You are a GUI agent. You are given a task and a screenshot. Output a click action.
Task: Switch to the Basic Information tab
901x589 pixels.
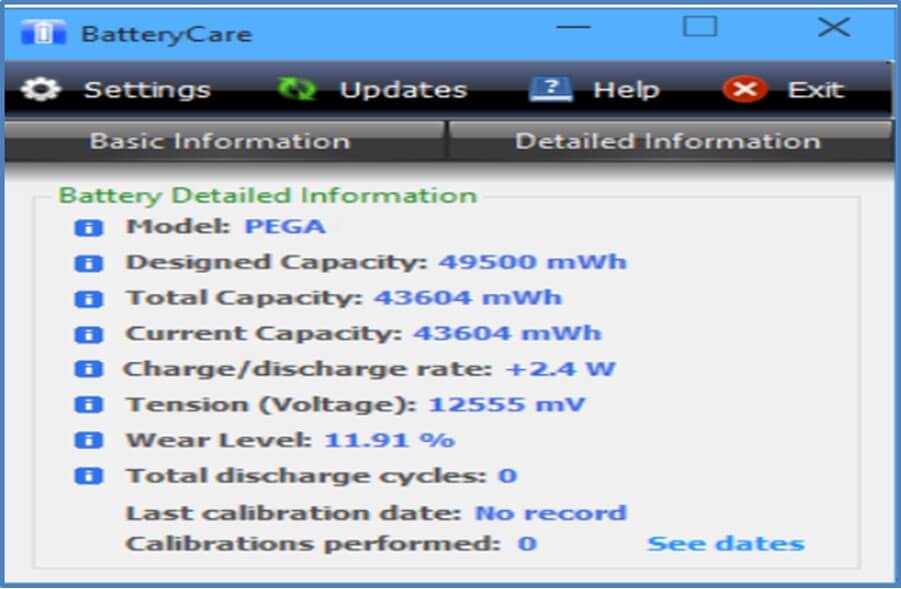[x=224, y=141]
